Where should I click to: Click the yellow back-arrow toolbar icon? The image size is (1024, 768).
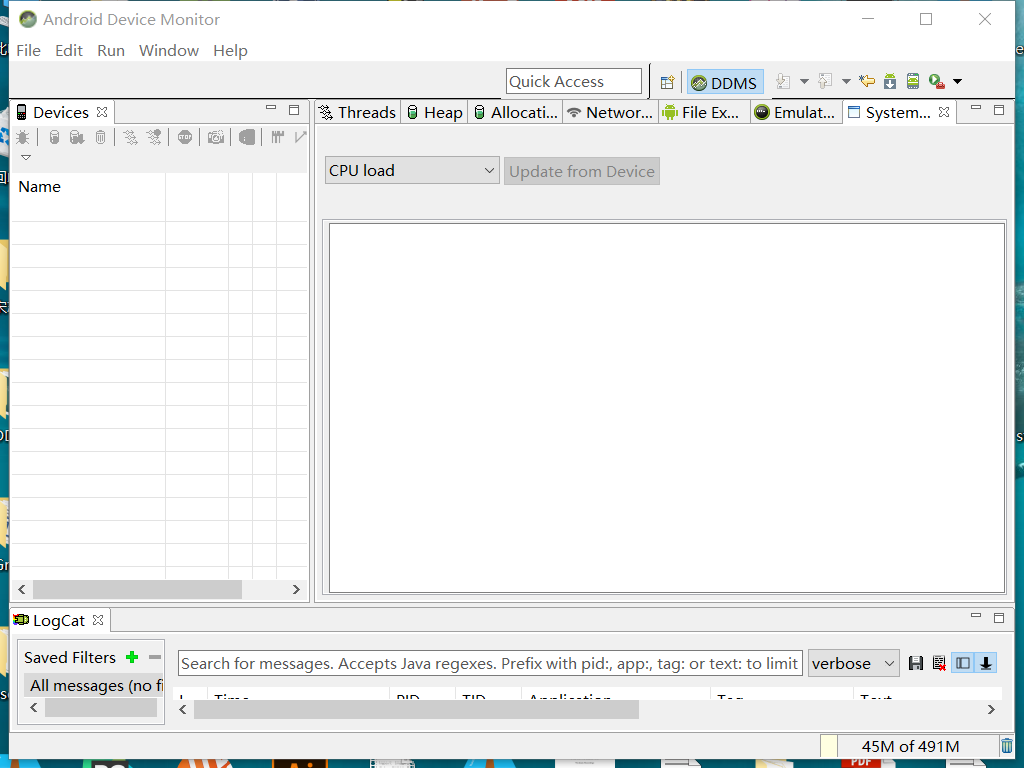click(867, 82)
